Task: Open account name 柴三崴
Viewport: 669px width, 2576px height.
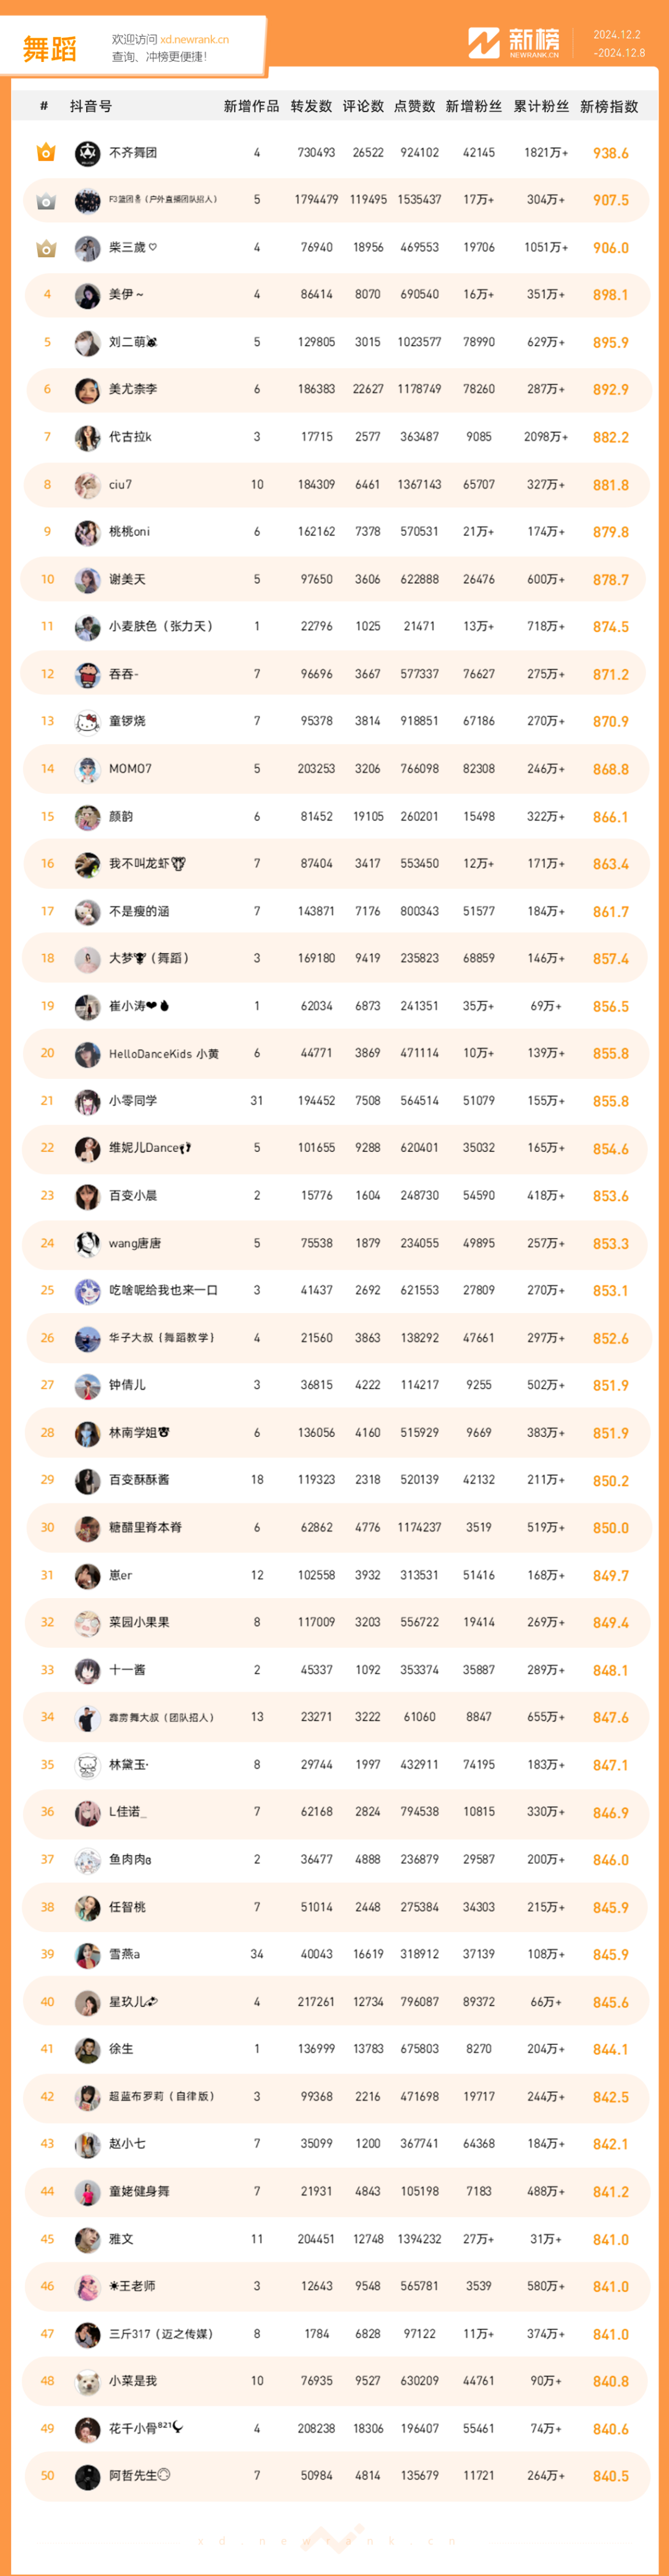Action: coord(133,248)
